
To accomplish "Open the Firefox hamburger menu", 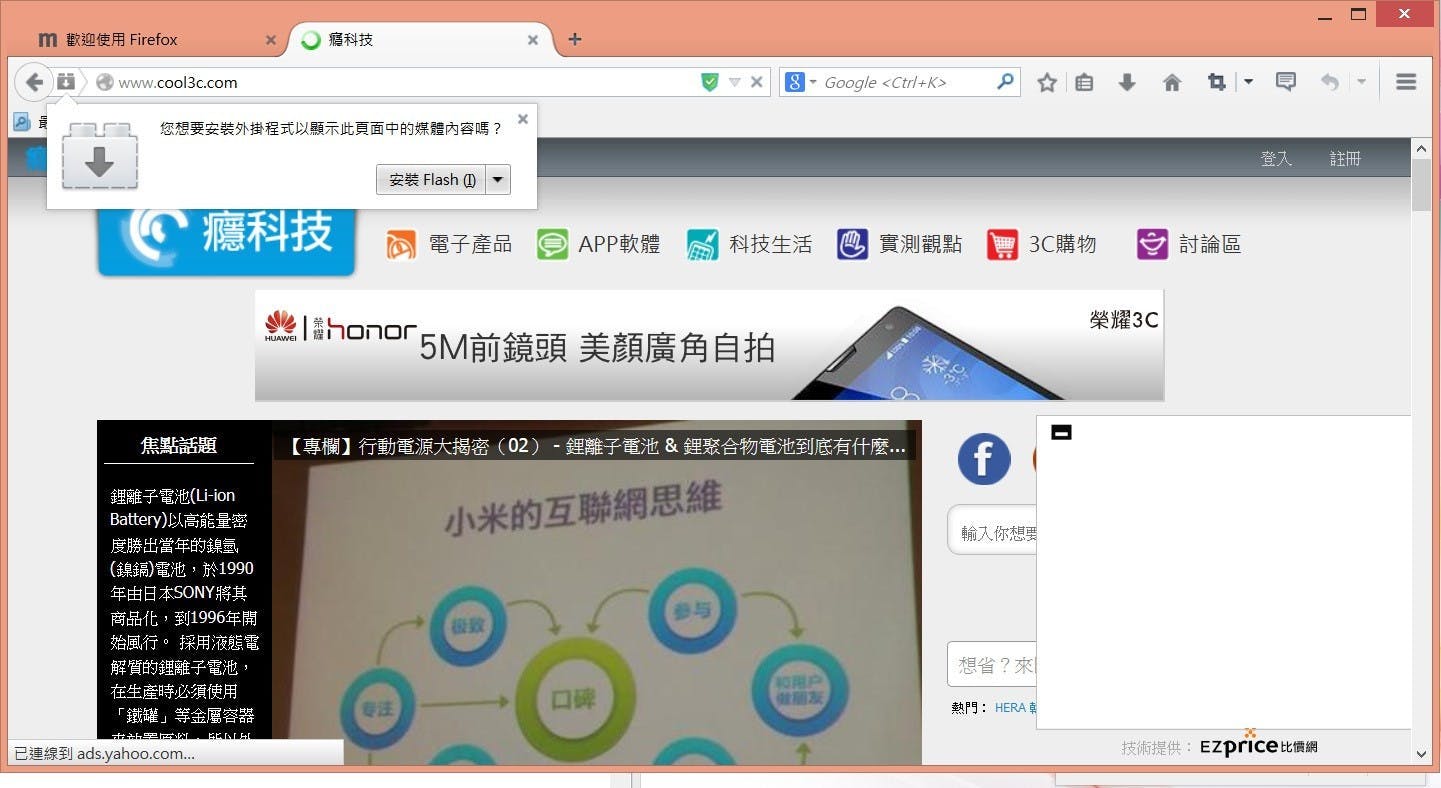I will pyautogui.click(x=1406, y=83).
